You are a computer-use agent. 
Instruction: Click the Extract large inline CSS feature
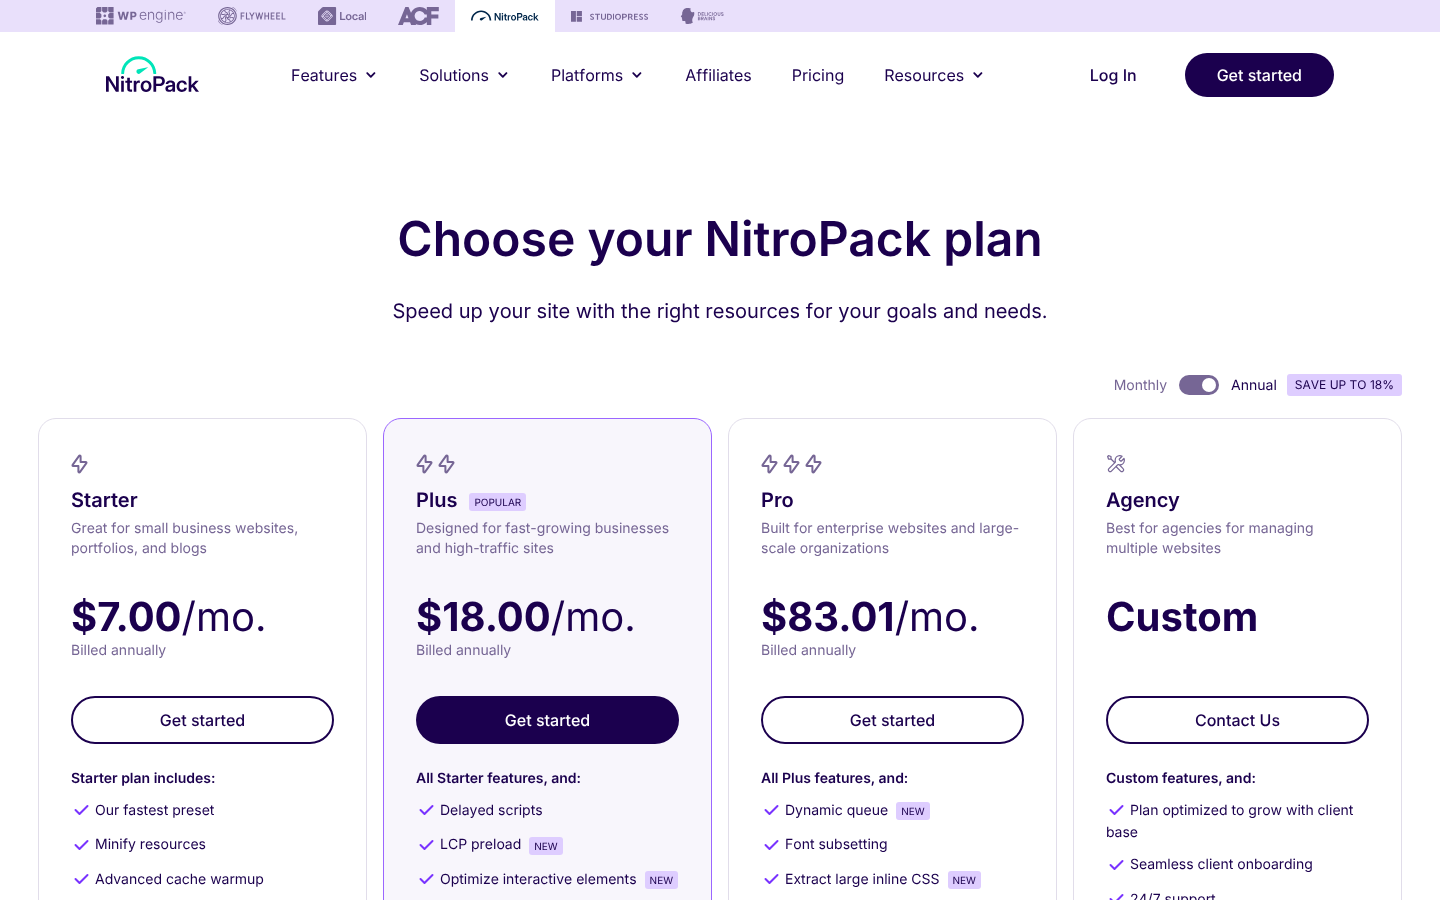point(862,879)
